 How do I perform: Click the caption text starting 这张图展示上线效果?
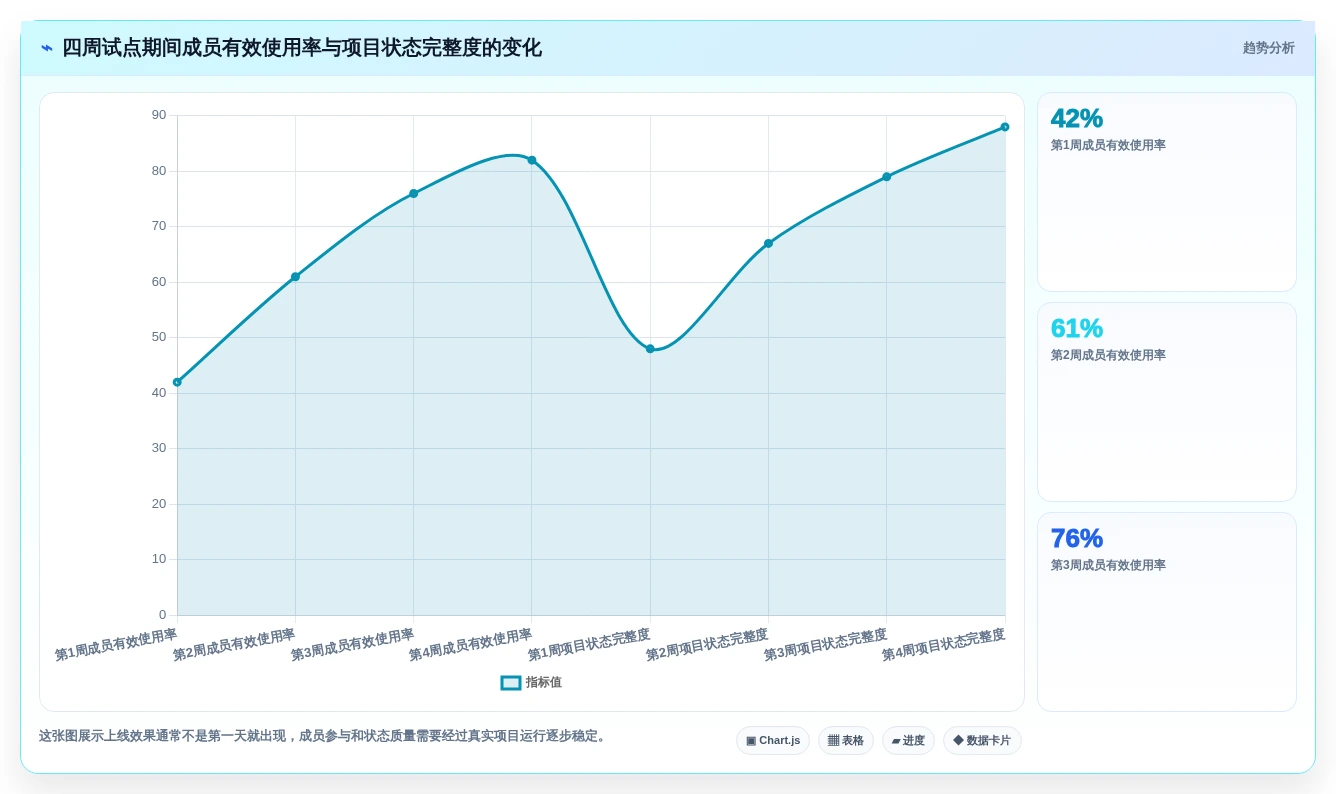[324, 736]
